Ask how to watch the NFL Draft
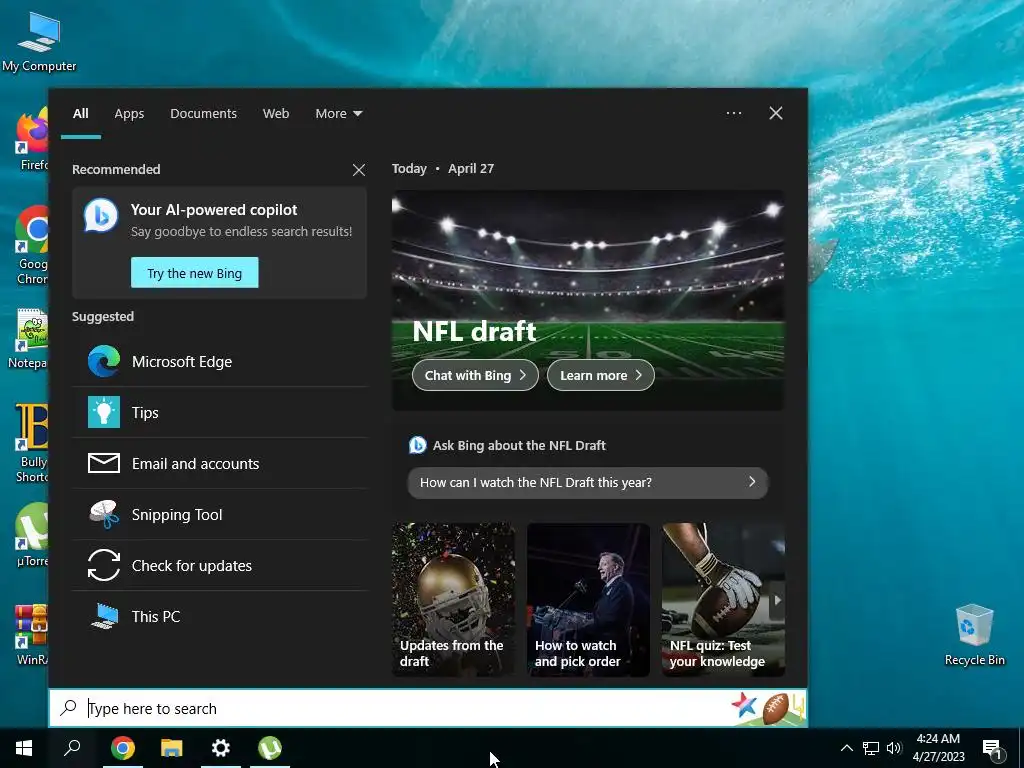 [588, 483]
